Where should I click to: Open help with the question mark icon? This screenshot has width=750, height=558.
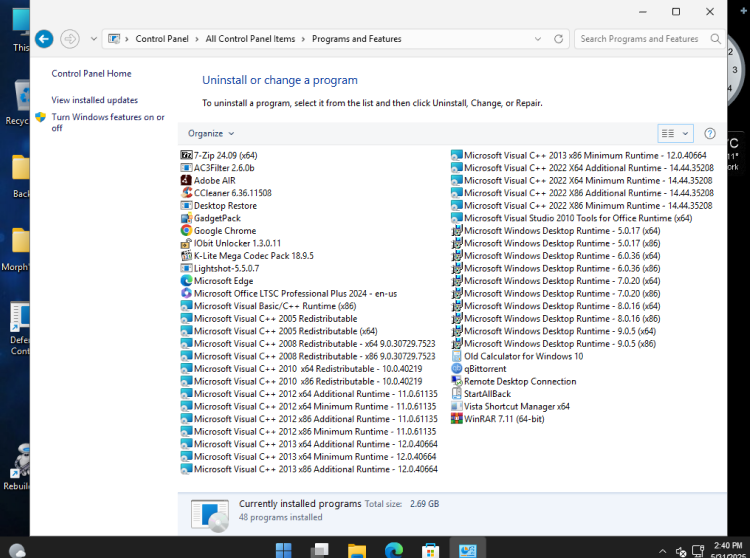coord(710,133)
